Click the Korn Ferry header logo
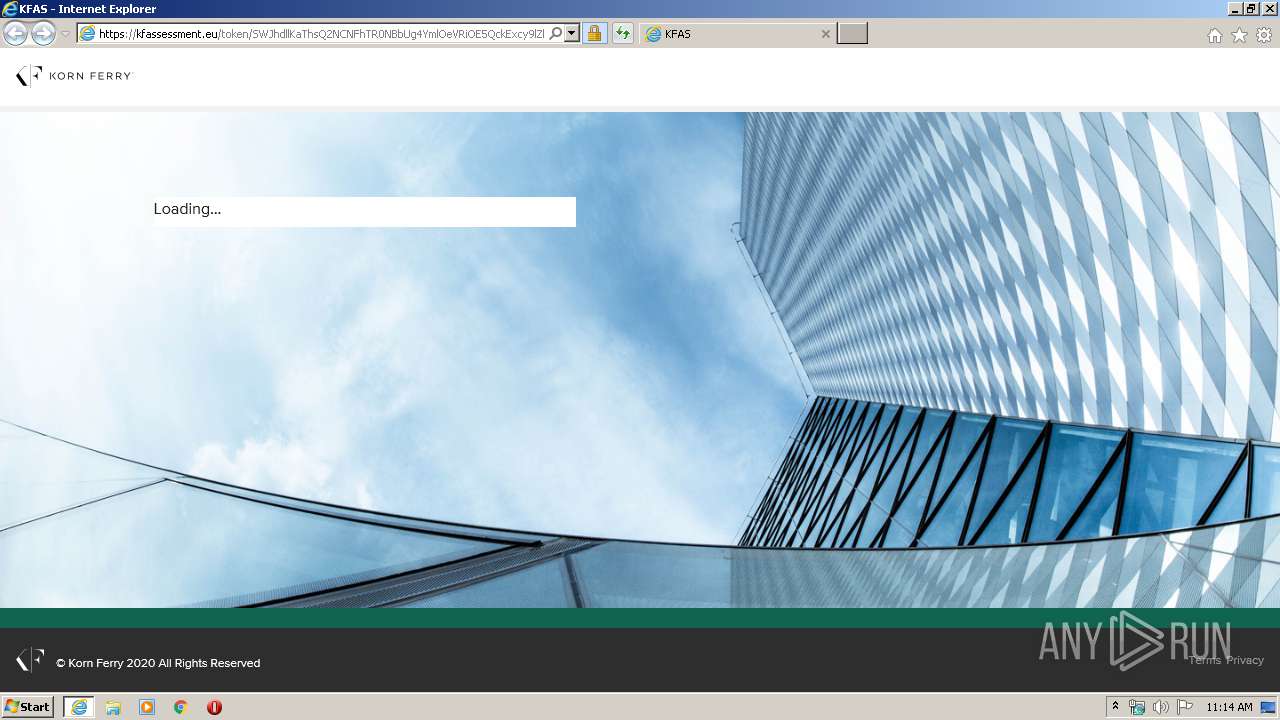This screenshot has height=720, width=1280. (74, 76)
